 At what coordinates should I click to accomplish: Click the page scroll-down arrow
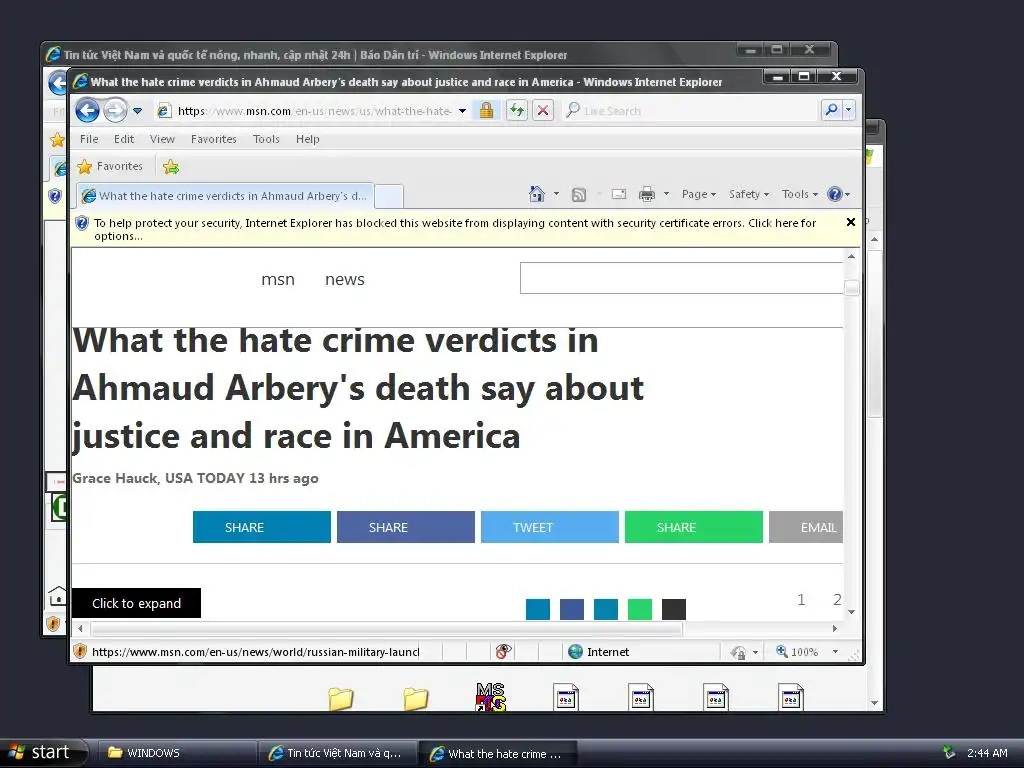point(851,612)
